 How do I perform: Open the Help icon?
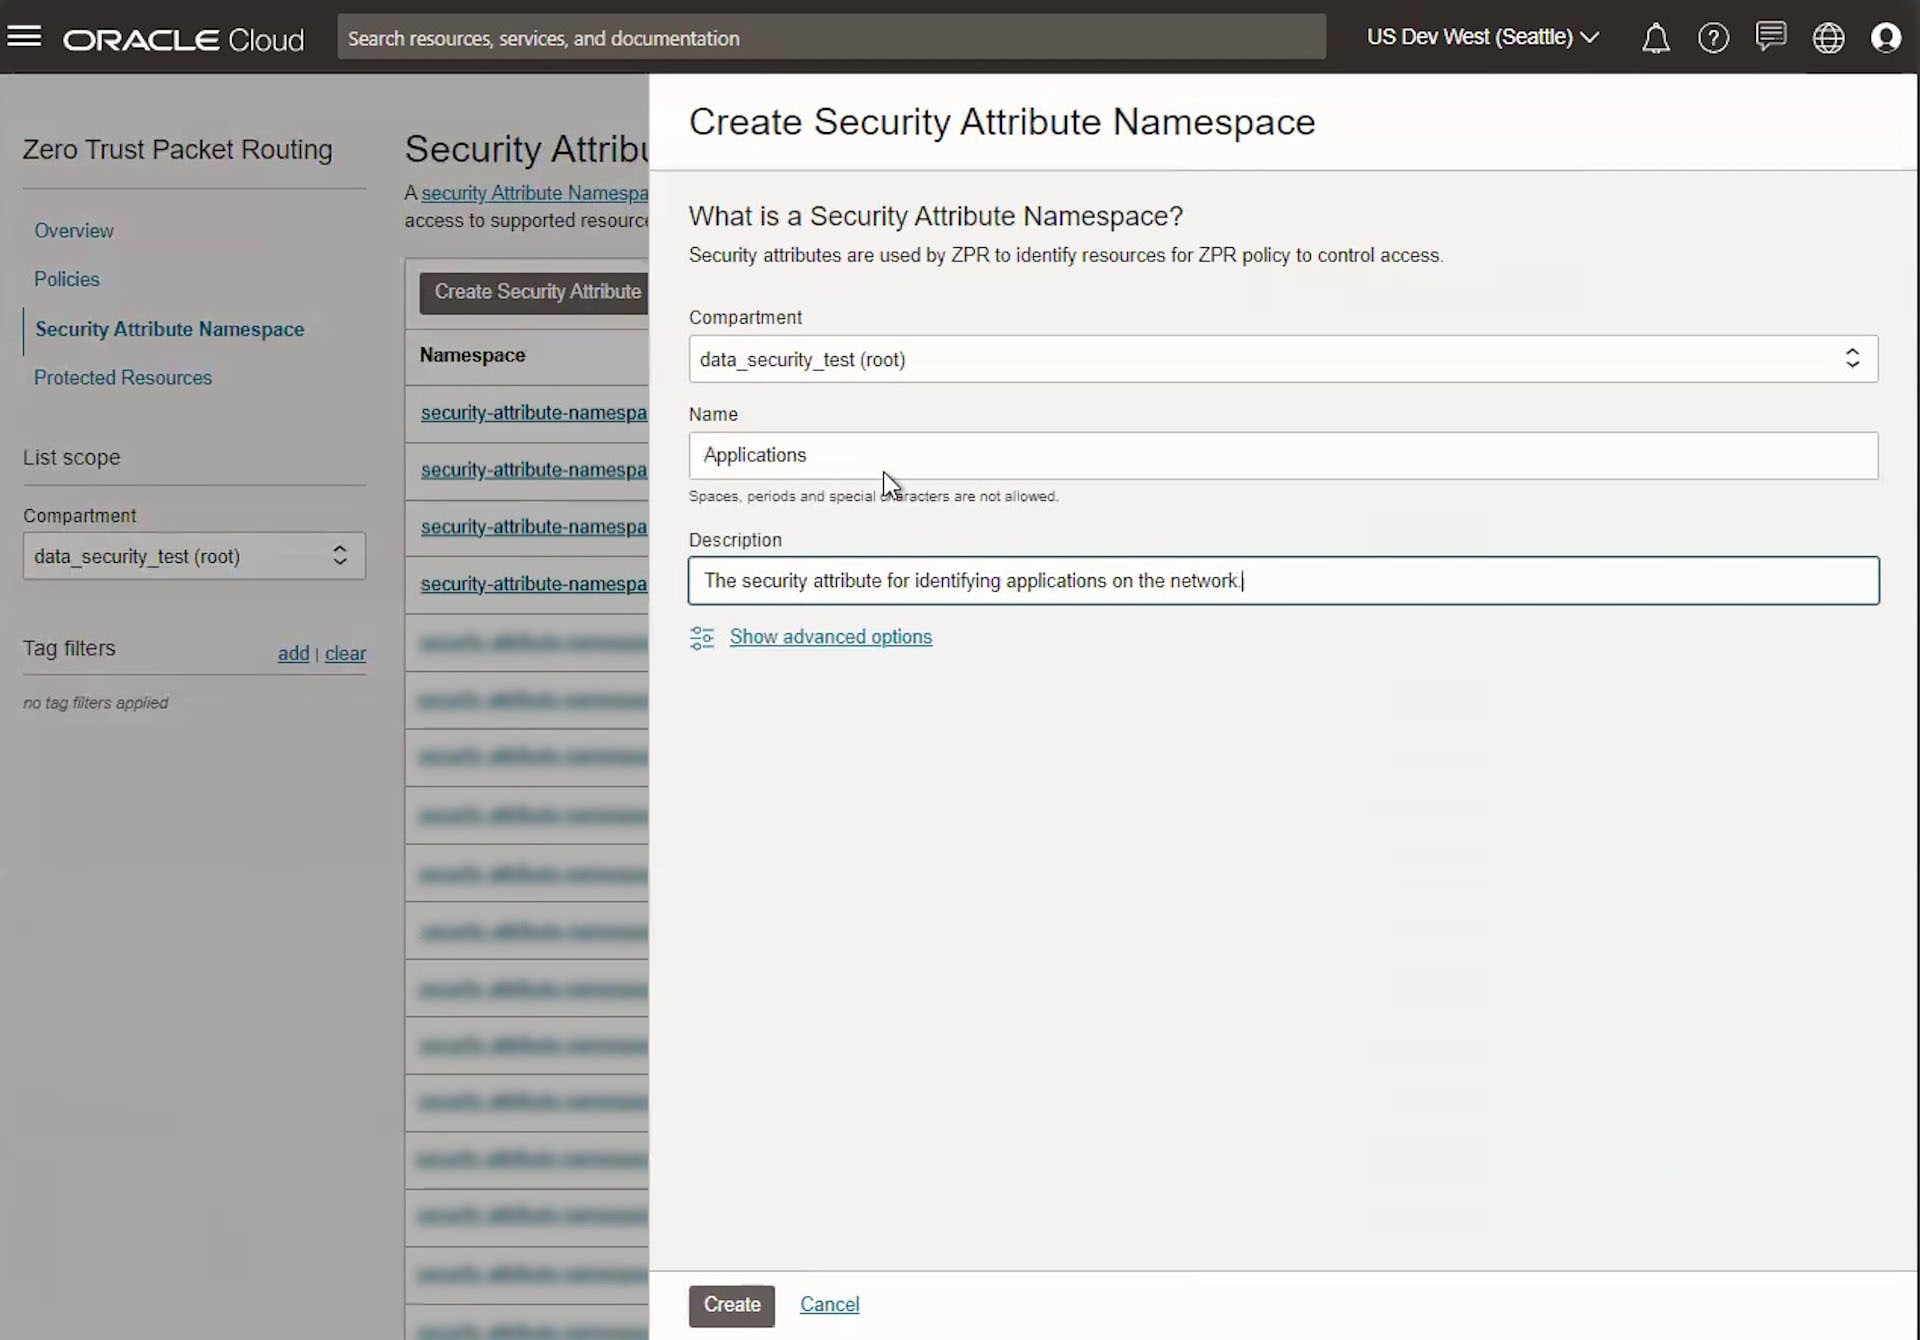[1713, 37]
